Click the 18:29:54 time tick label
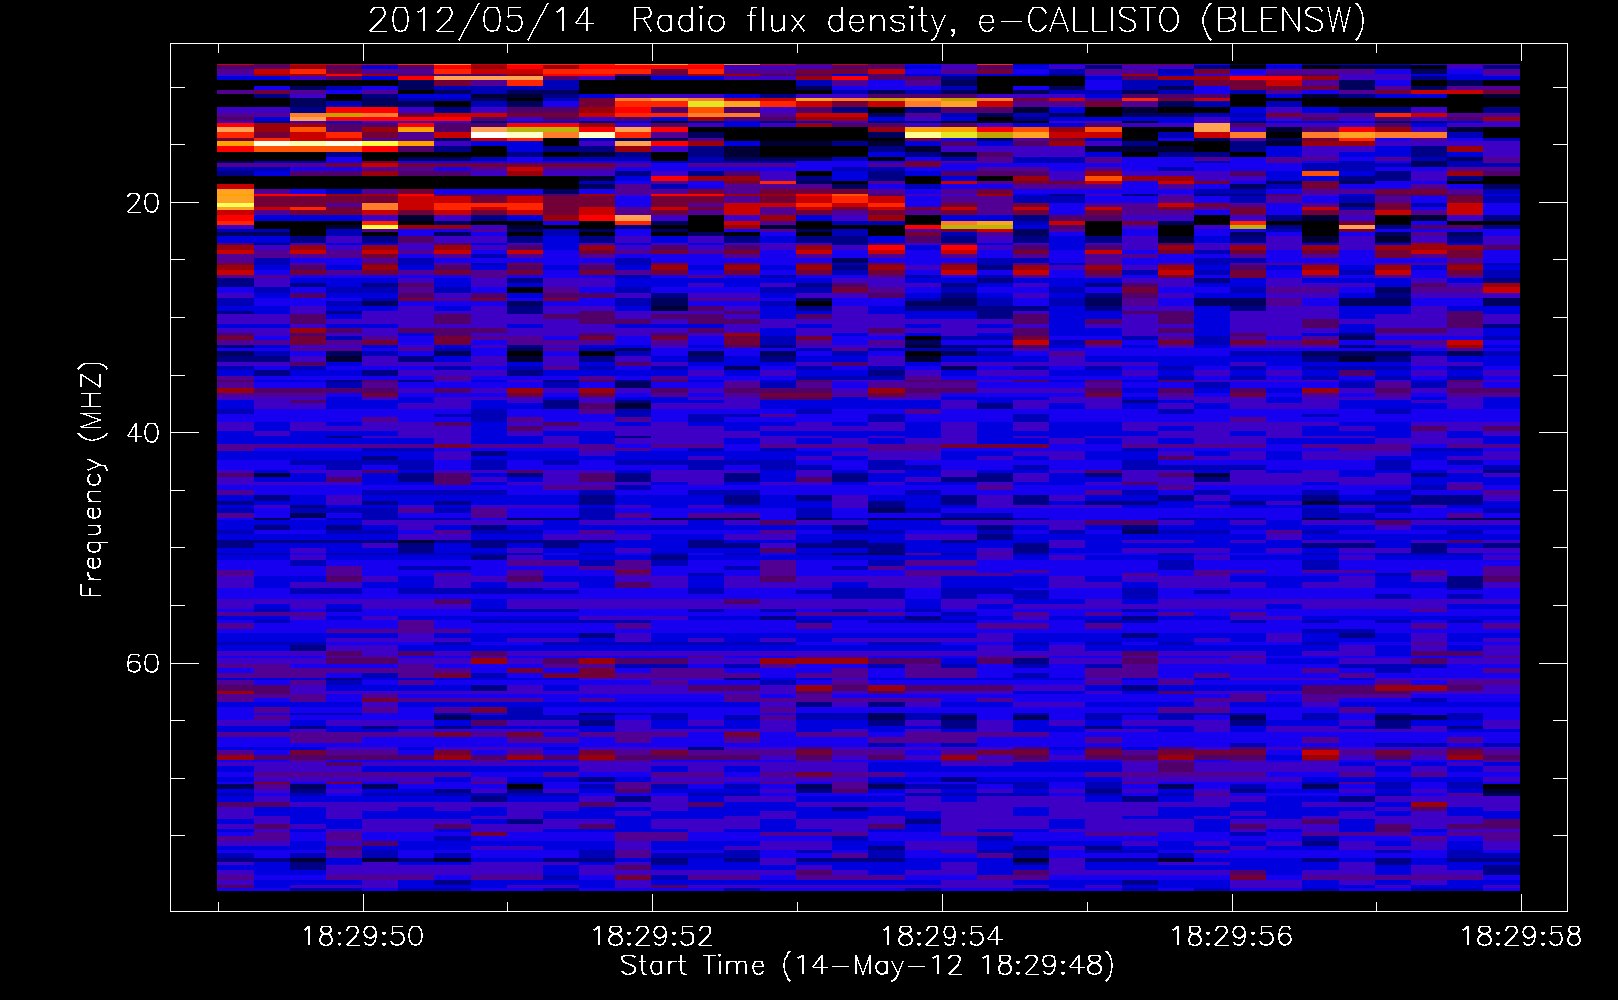Screen dimensions: 1618x1000 click(941, 937)
